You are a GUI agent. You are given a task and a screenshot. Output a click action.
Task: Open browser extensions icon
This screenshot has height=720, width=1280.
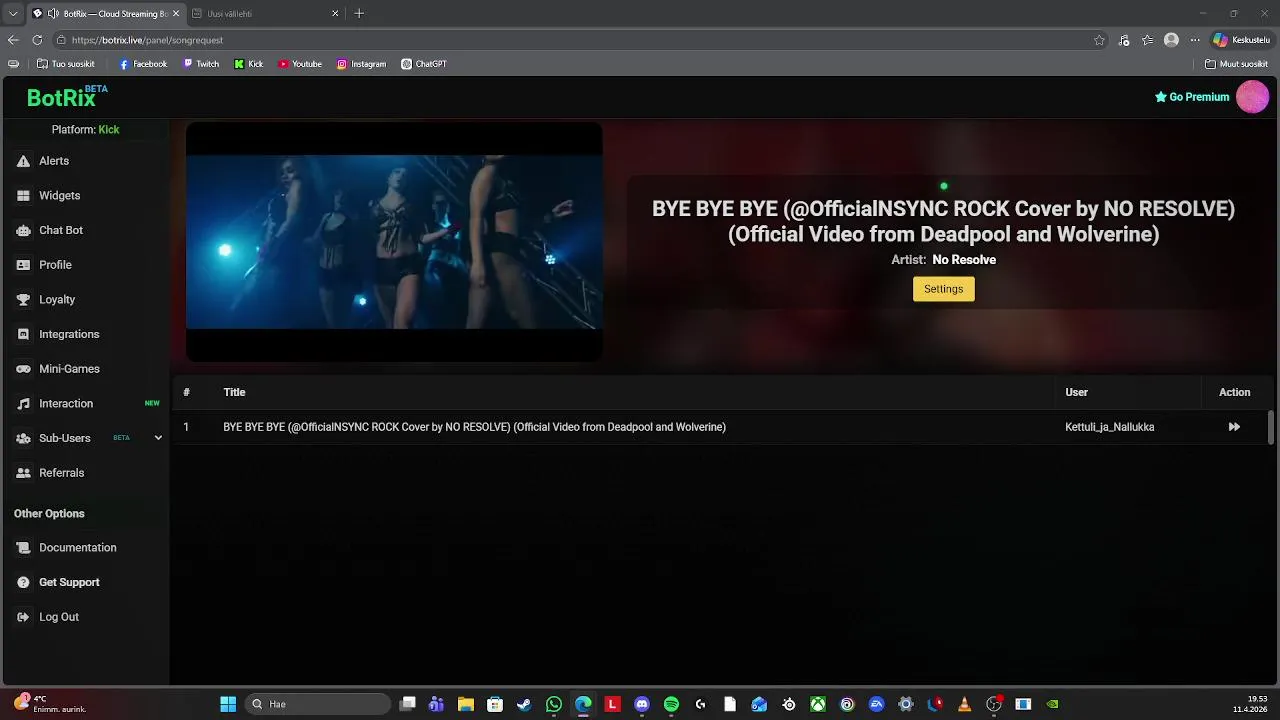[1124, 40]
